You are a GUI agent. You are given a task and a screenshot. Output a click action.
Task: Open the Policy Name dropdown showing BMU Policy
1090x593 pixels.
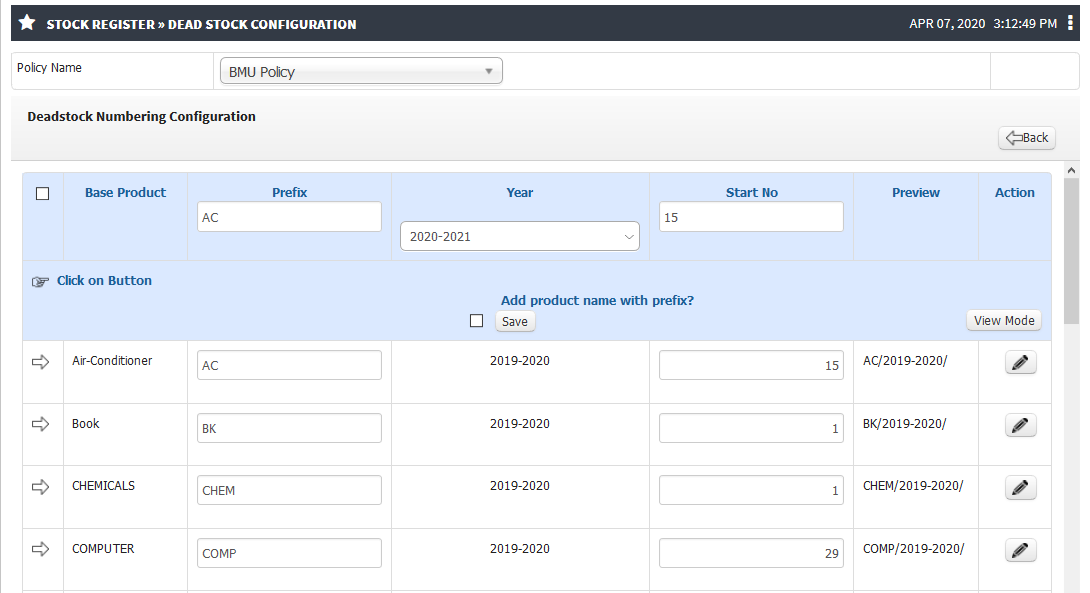pyautogui.click(x=361, y=71)
